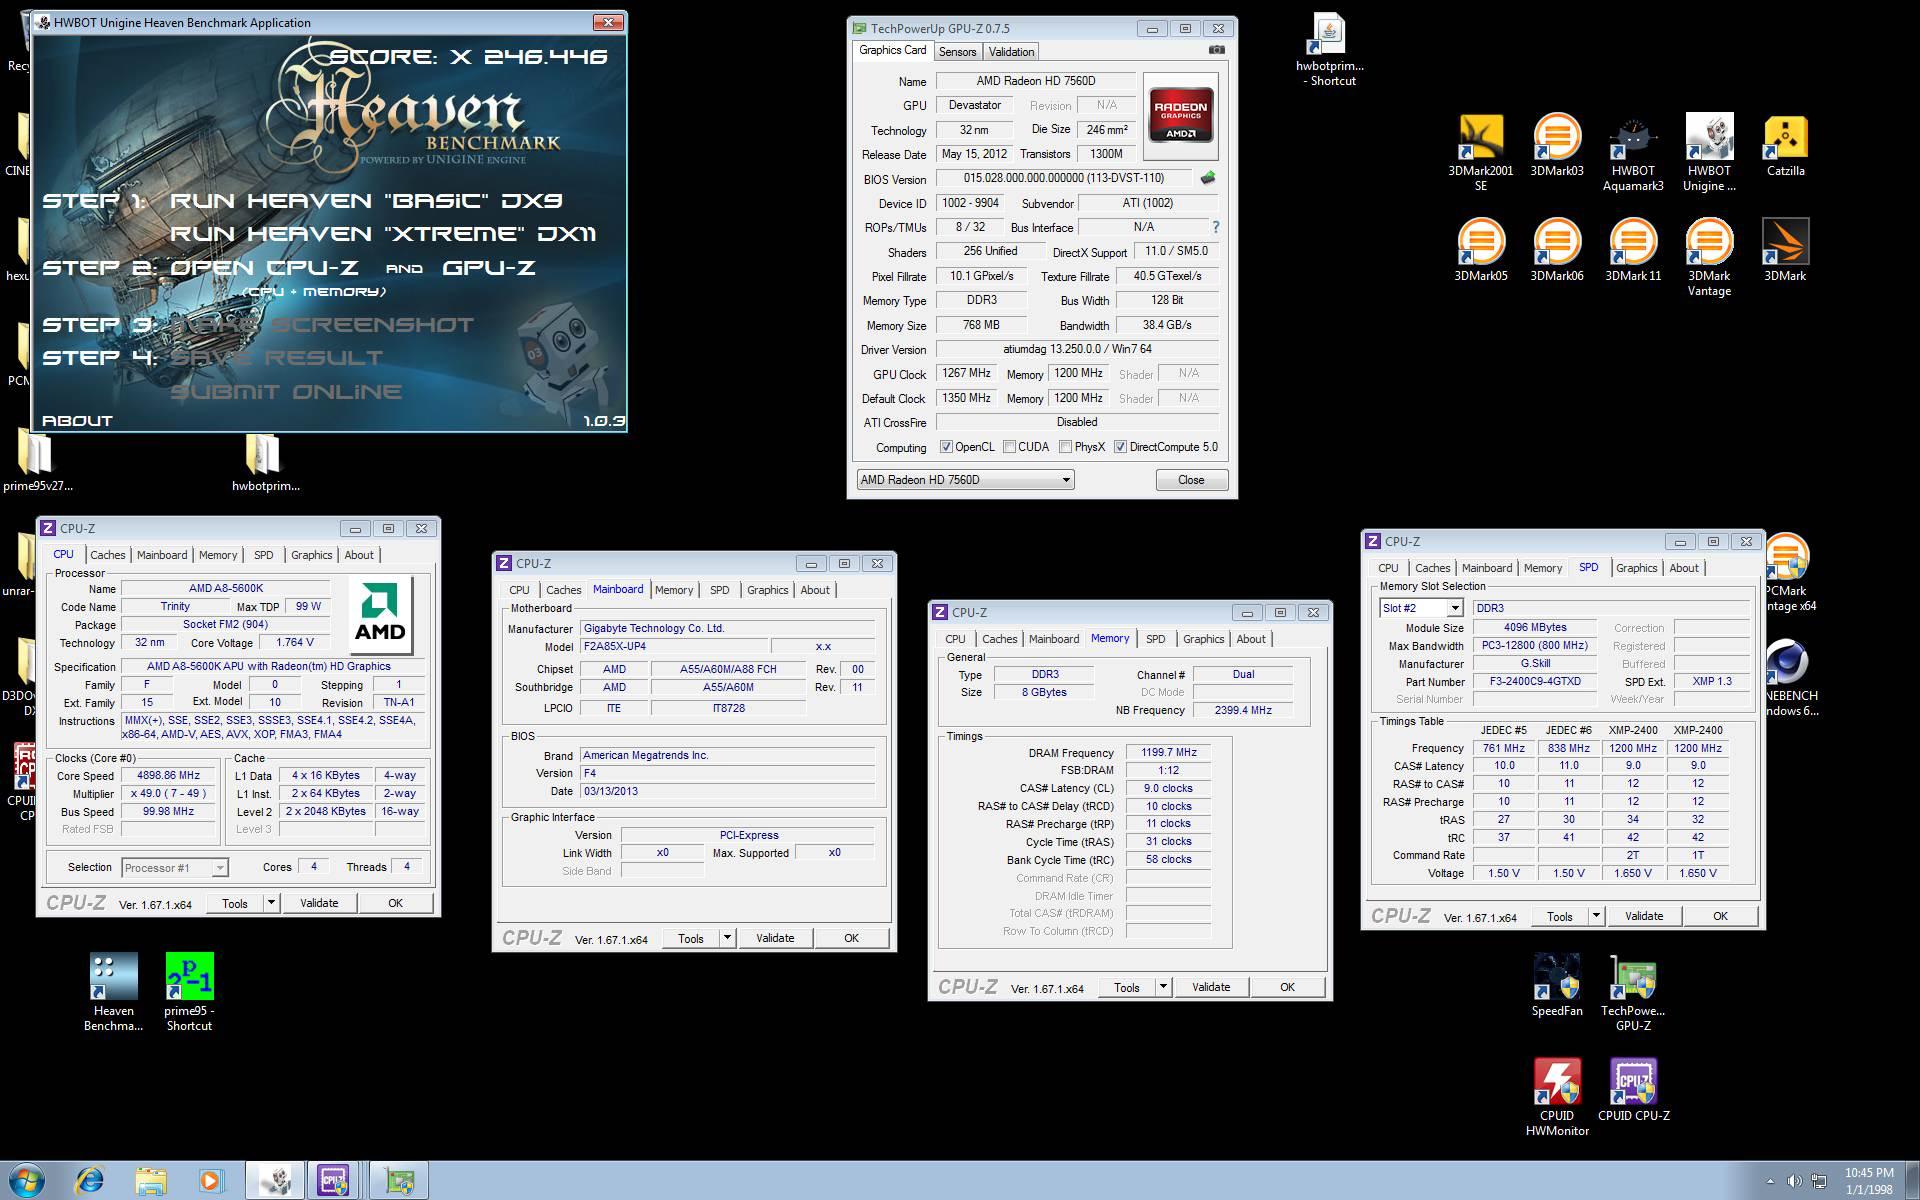Screen dimensions: 1920x1200
Task: Expand Tools arrow in CPU-Z SPD window
Action: coord(1596,916)
